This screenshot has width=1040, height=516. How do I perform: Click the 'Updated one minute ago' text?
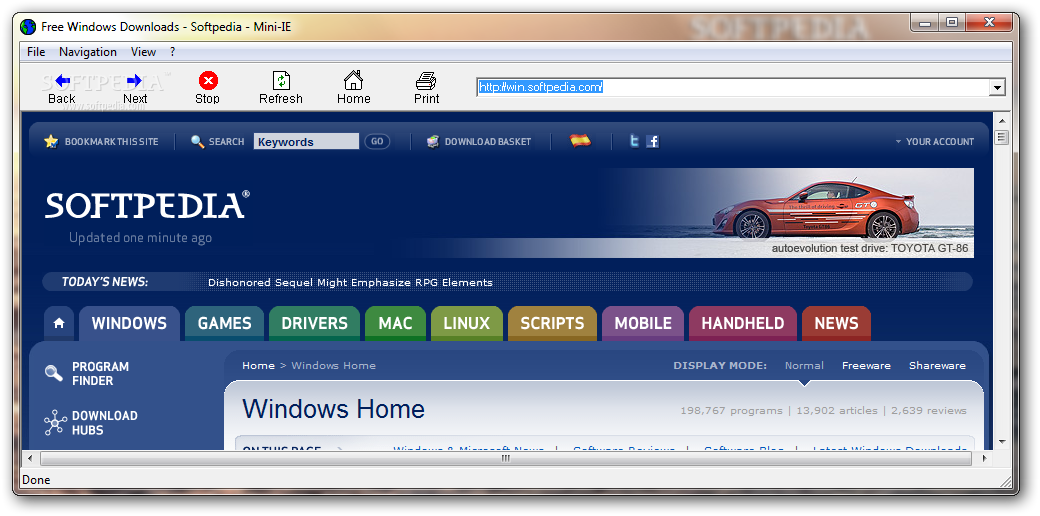141,237
